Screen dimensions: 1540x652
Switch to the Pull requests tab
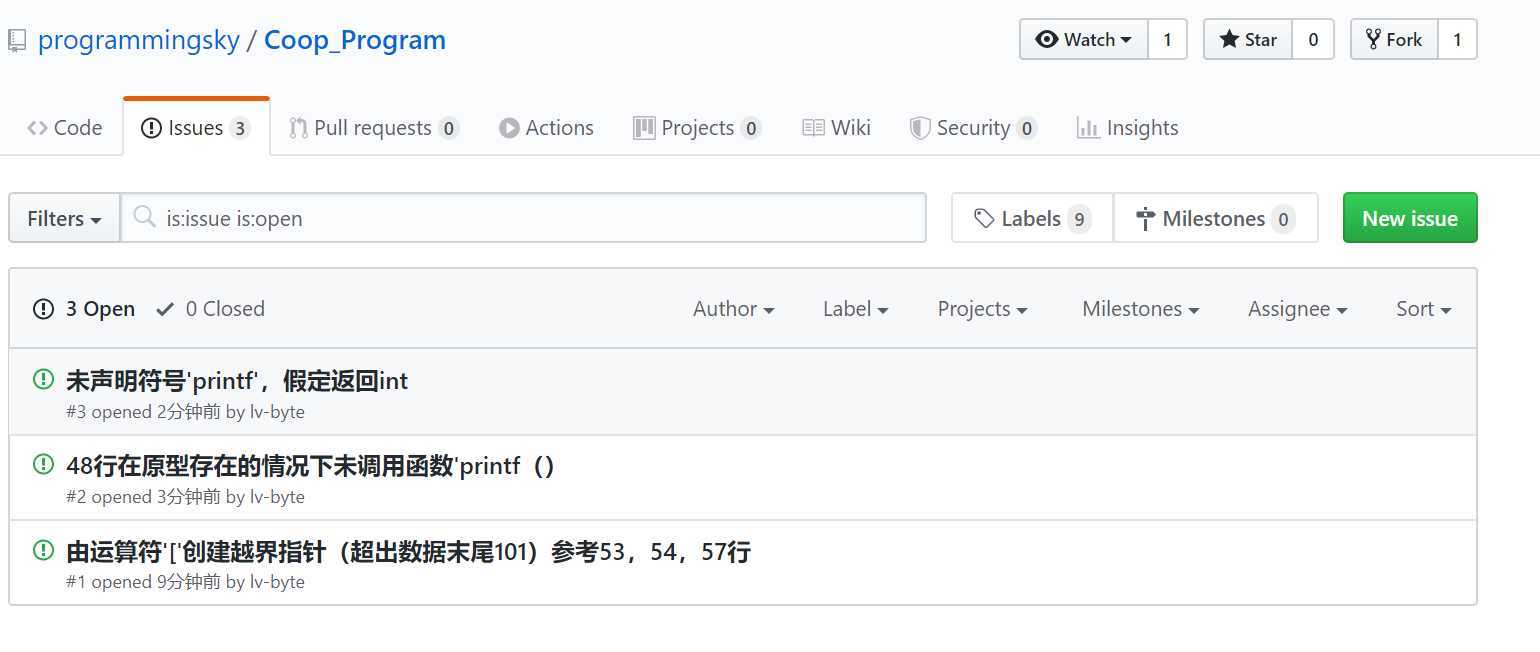tap(372, 128)
